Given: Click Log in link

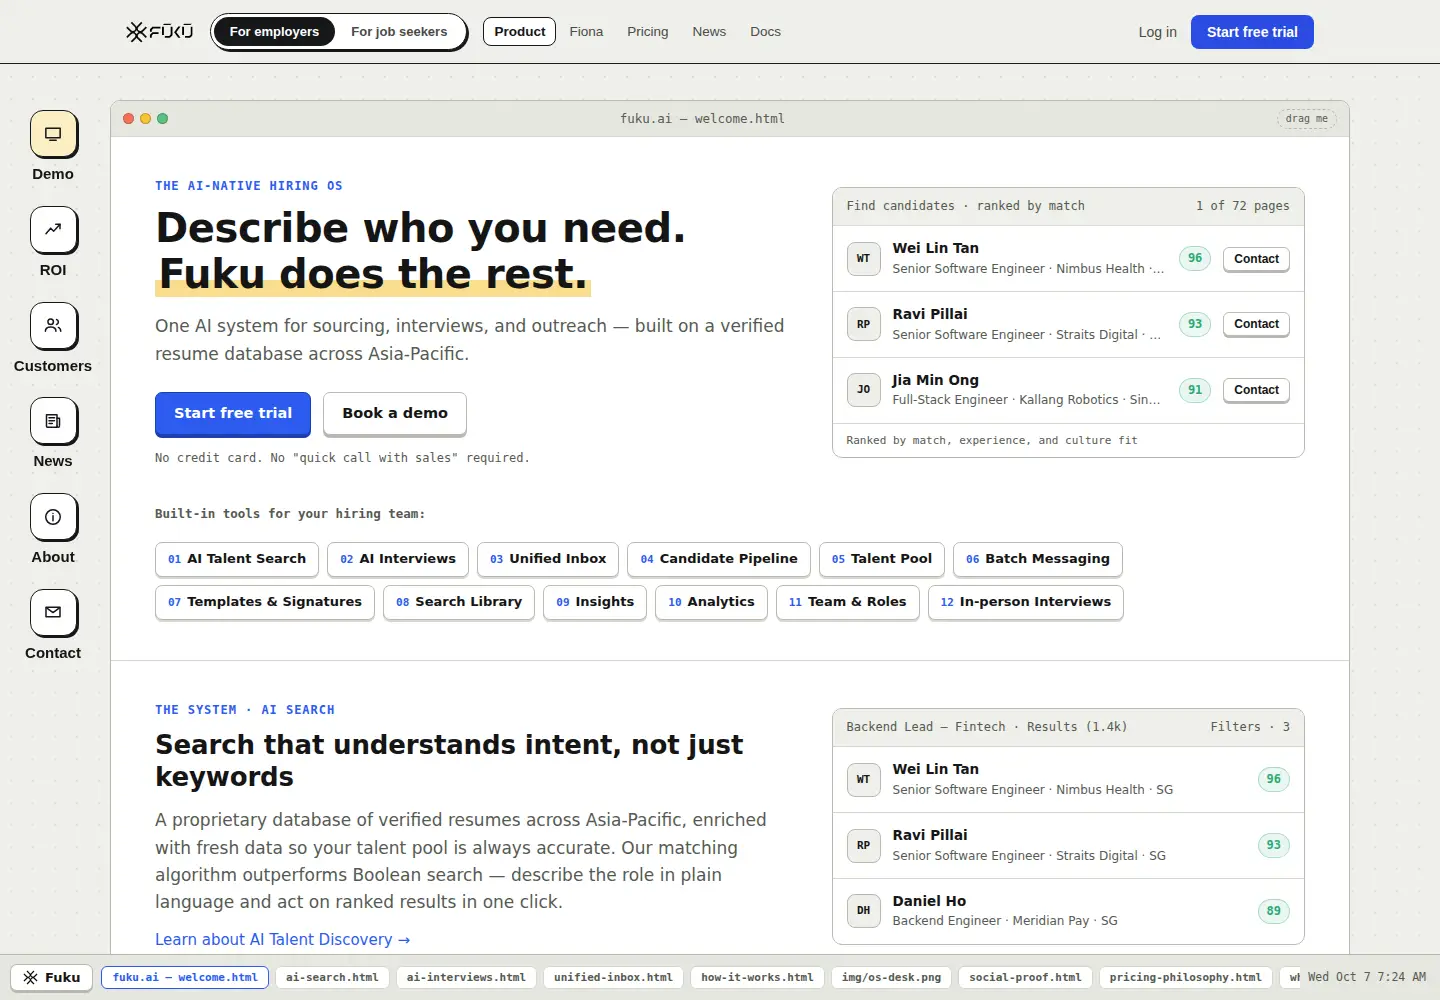Looking at the screenshot, I should [x=1157, y=32].
